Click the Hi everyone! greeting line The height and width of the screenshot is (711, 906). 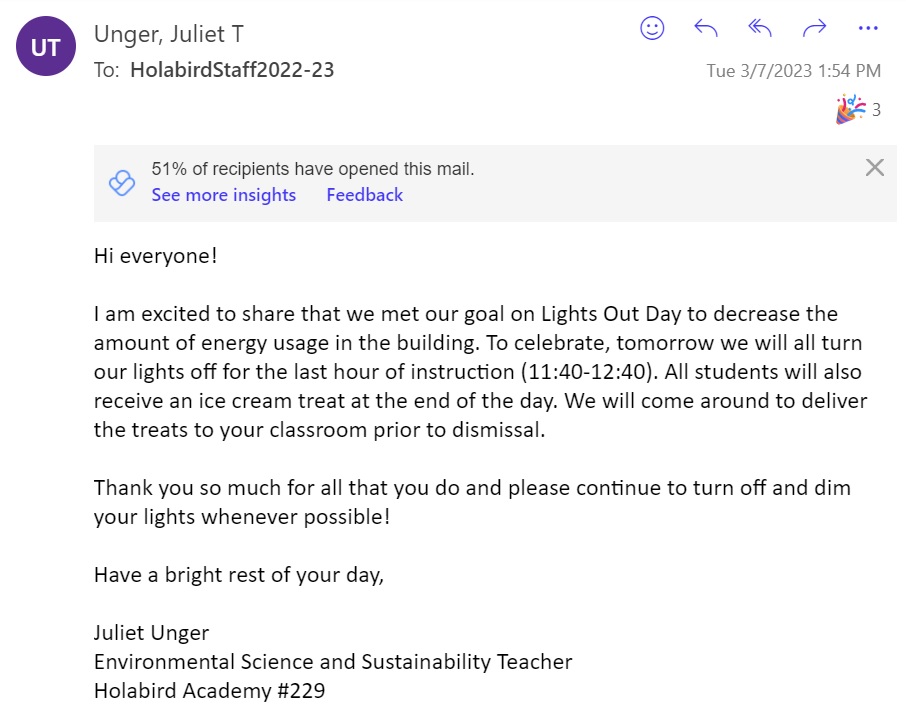pos(155,256)
